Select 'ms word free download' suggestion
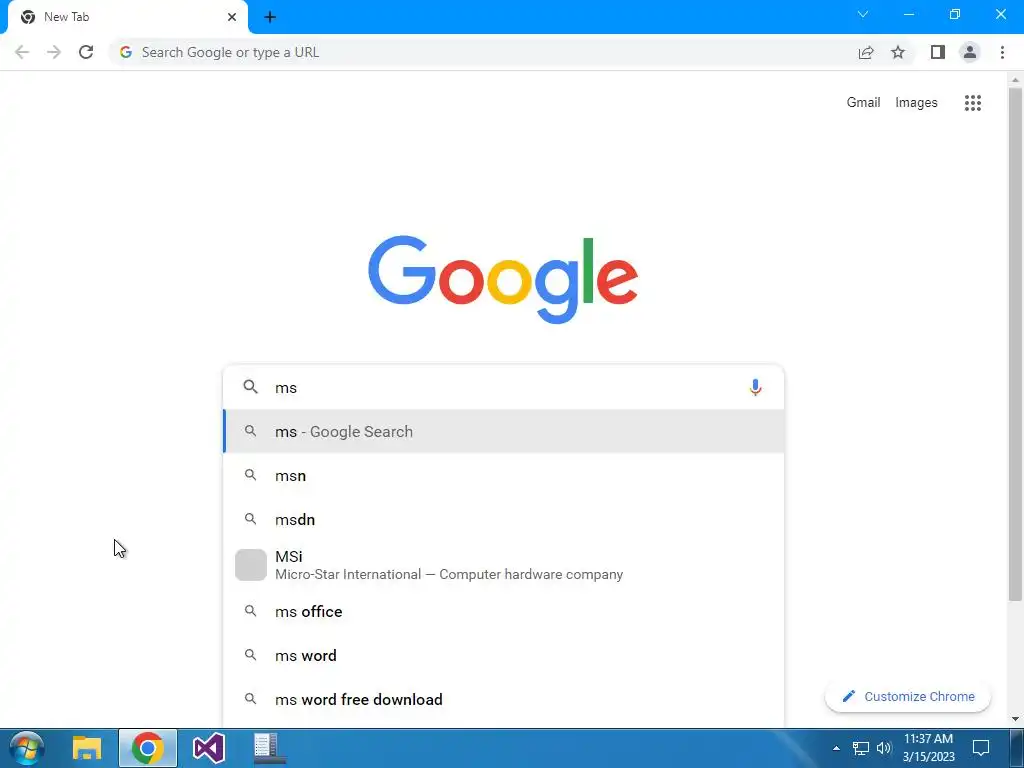 tap(504, 699)
